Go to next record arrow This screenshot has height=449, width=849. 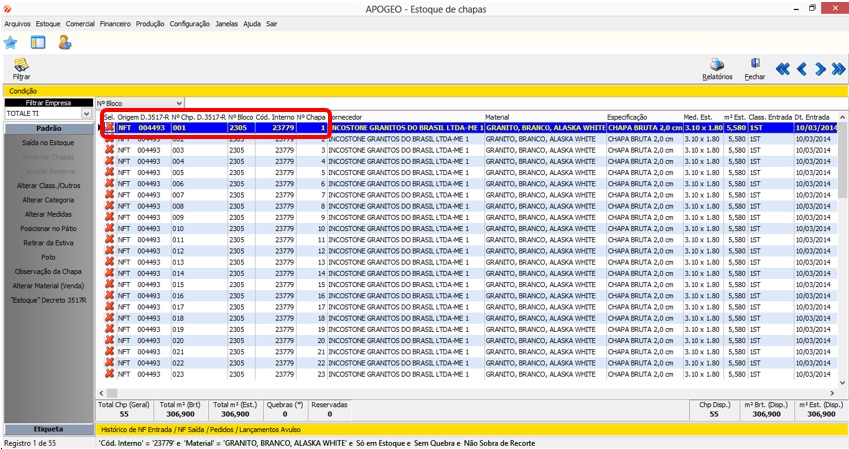click(x=820, y=69)
